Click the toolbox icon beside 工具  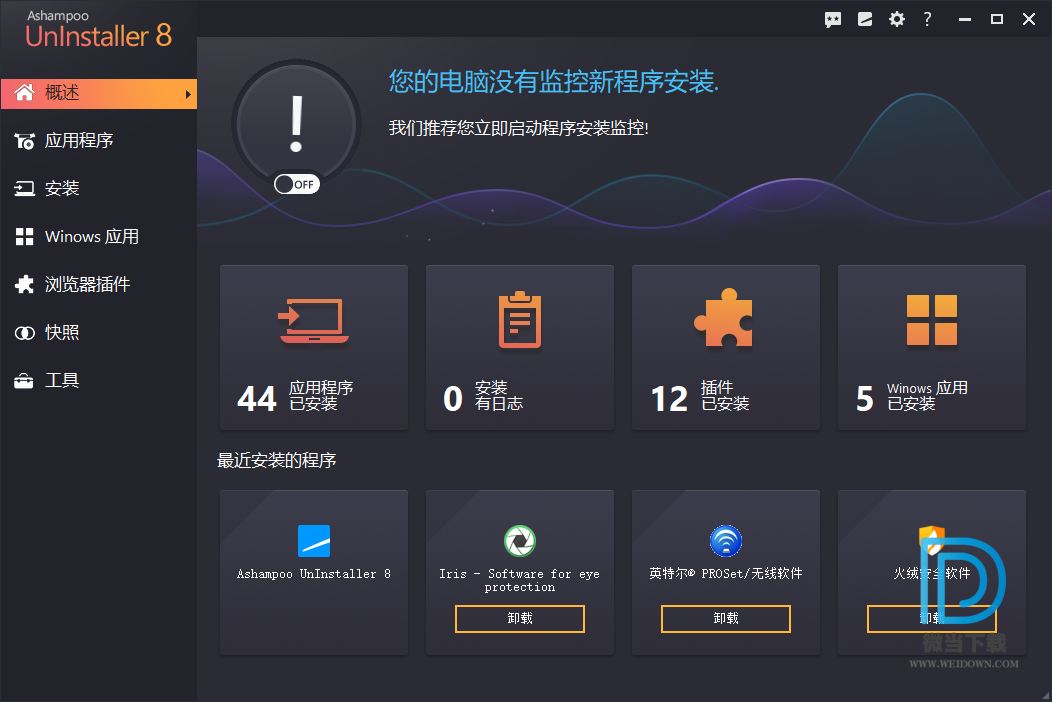click(x=24, y=381)
